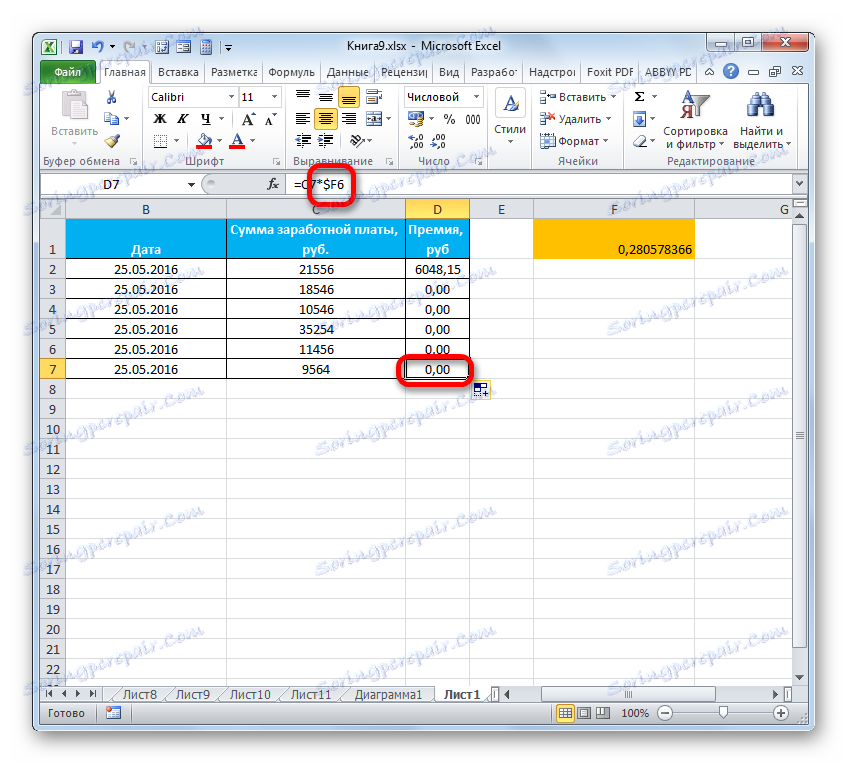Click the fx Insert Function button
The width and height of the screenshot is (848, 764).
[273, 185]
